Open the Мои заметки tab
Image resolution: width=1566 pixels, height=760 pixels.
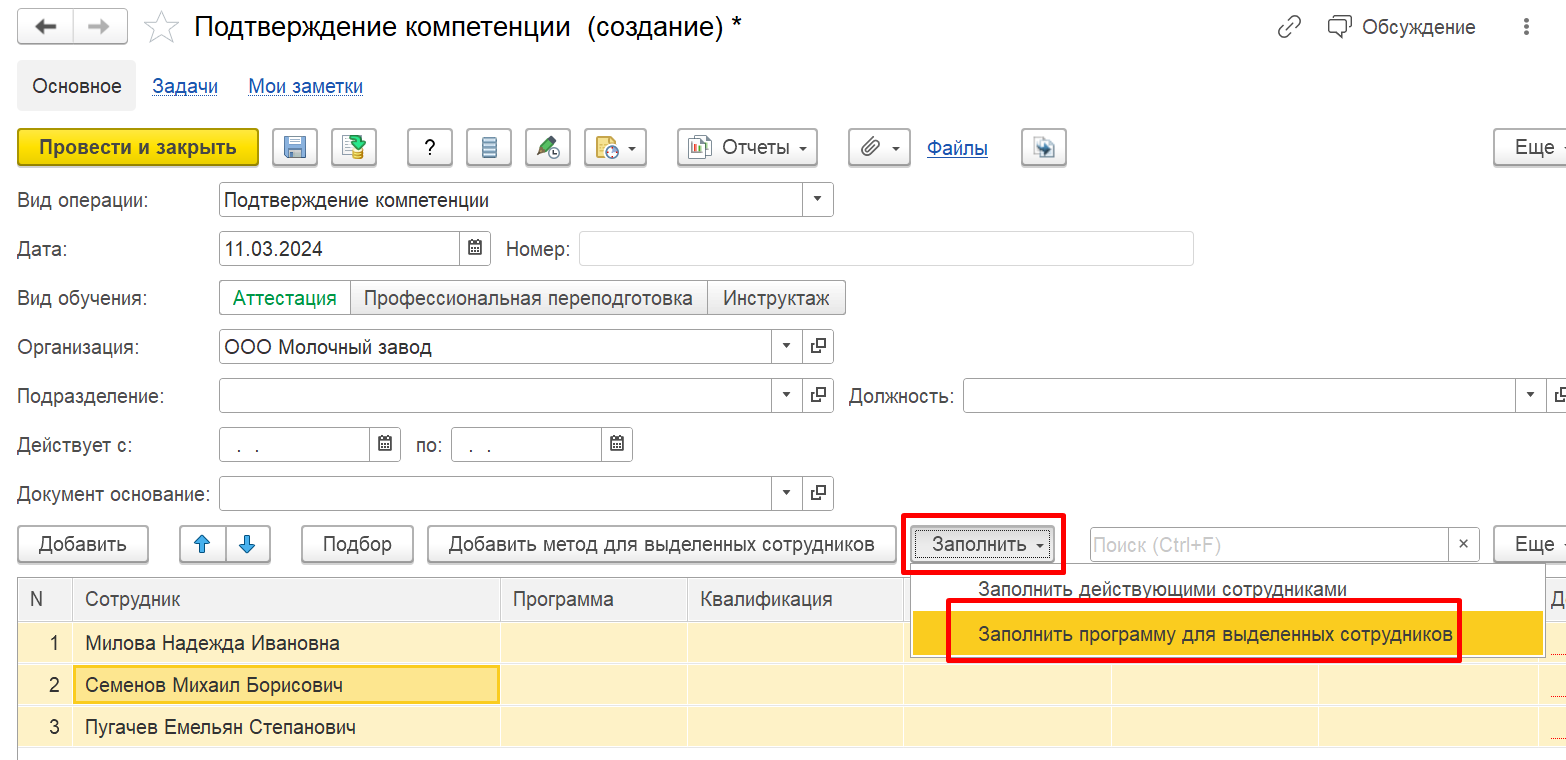(305, 86)
